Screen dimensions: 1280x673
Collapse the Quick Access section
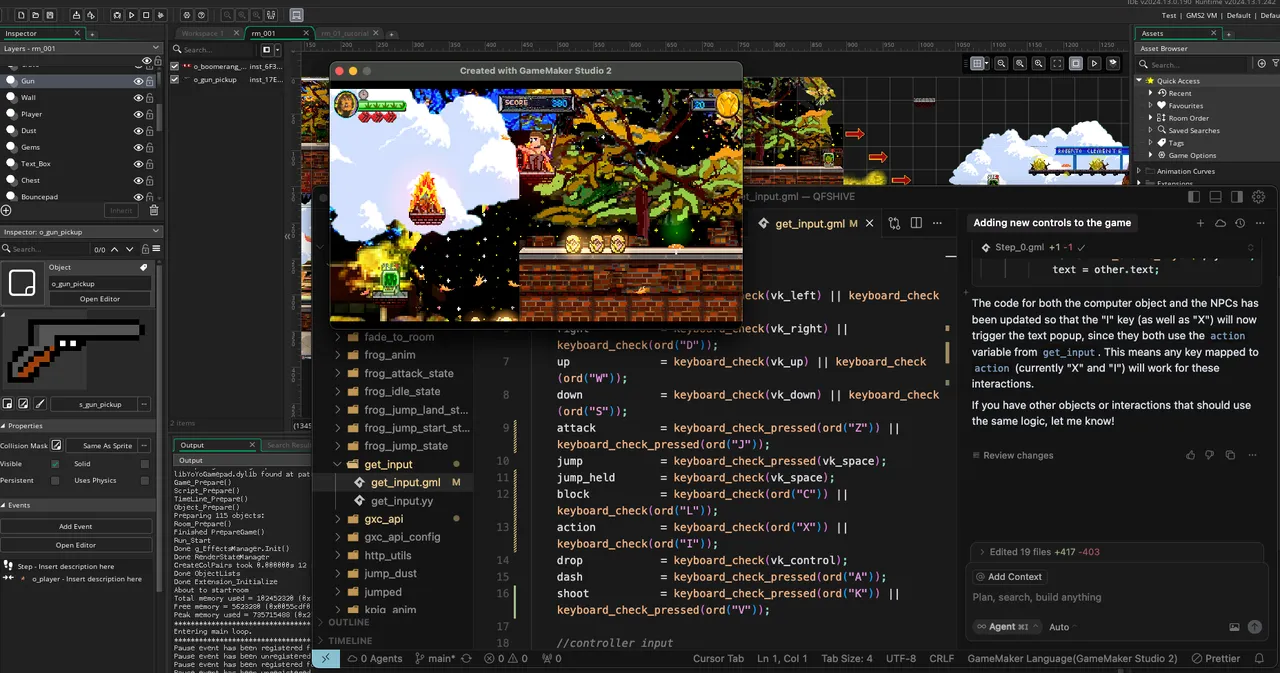pos(1138,81)
